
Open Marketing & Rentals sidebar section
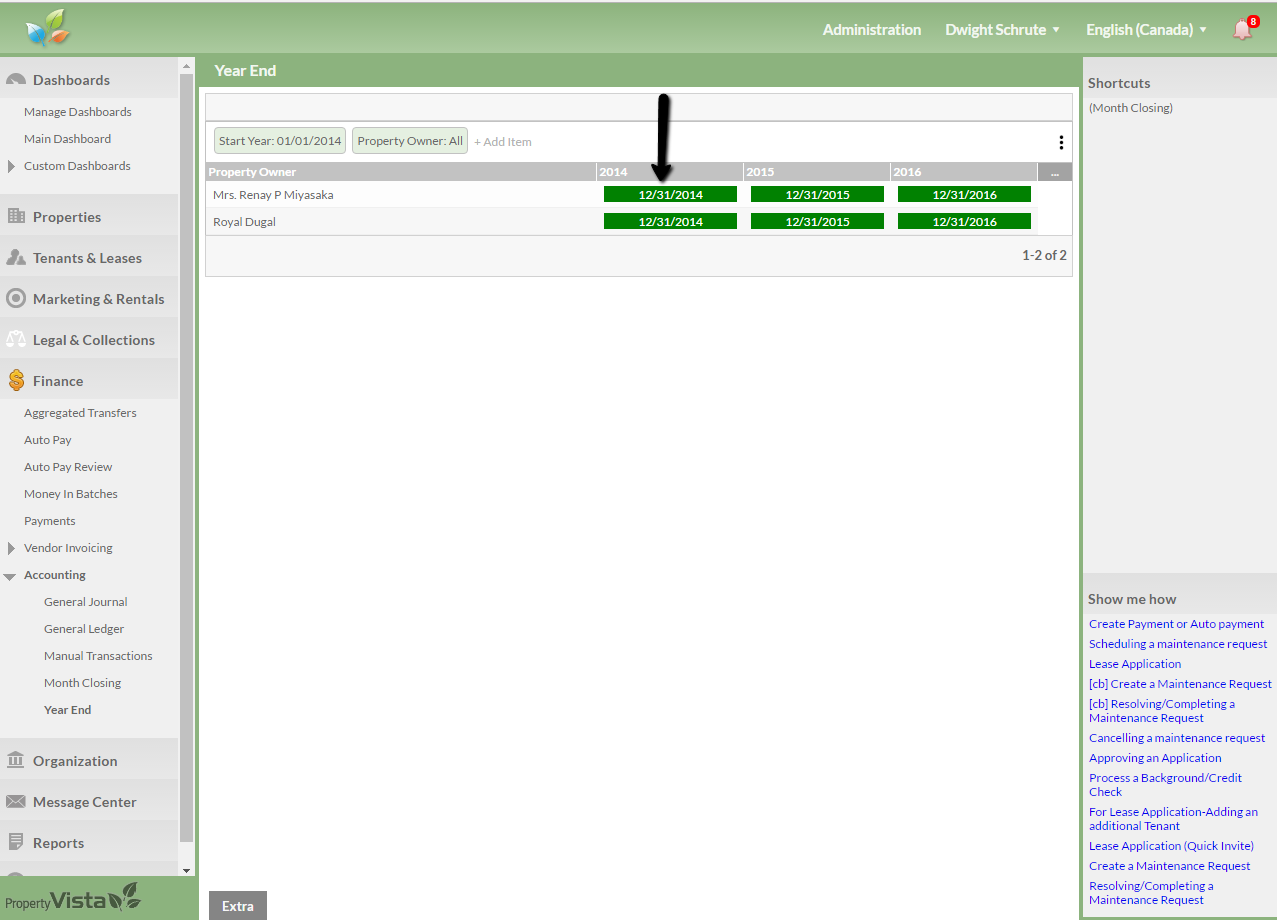click(98, 299)
